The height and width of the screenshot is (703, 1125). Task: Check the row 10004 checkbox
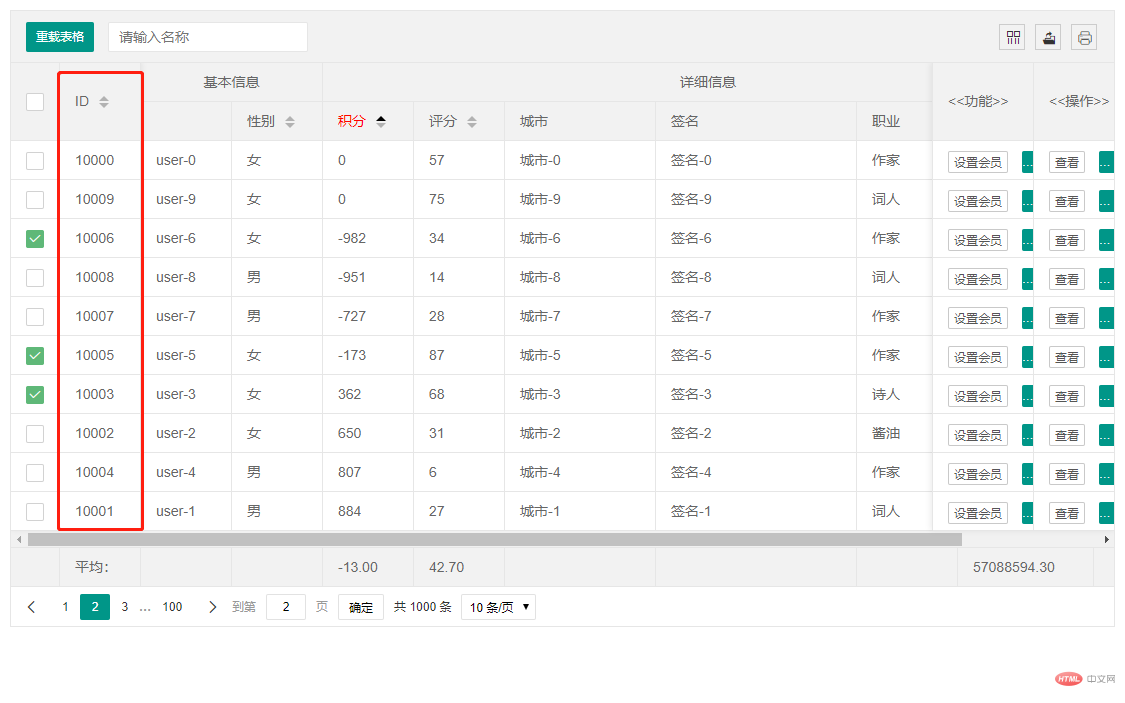pos(35,473)
